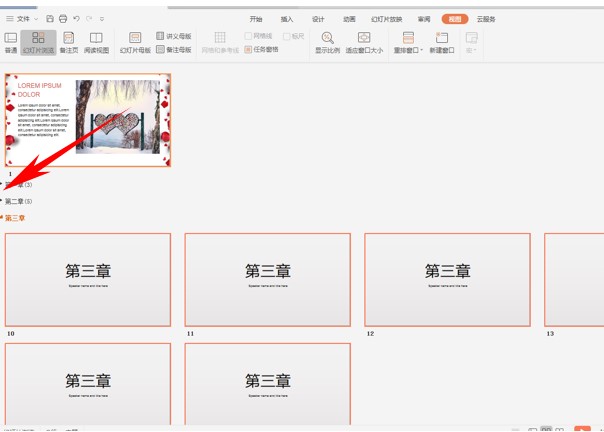Toggle the 标尺 ruler checkbox
The width and height of the screenshot is (604, 432).
tap(286, 37)
